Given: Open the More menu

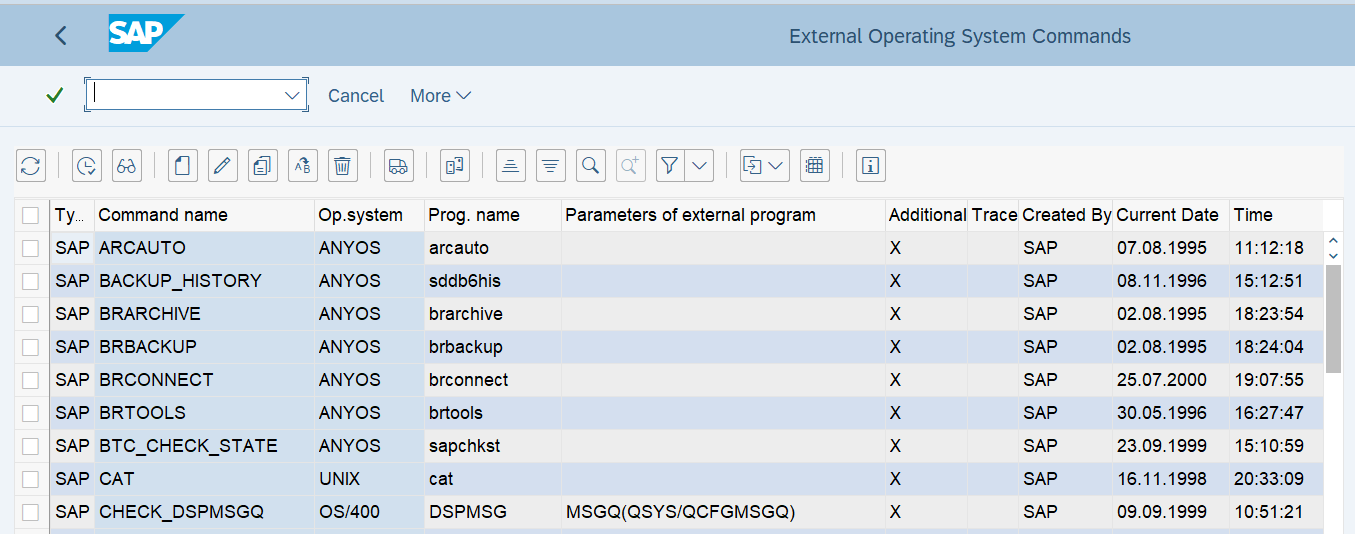Looking at the screenshot, I should point(440,96).
